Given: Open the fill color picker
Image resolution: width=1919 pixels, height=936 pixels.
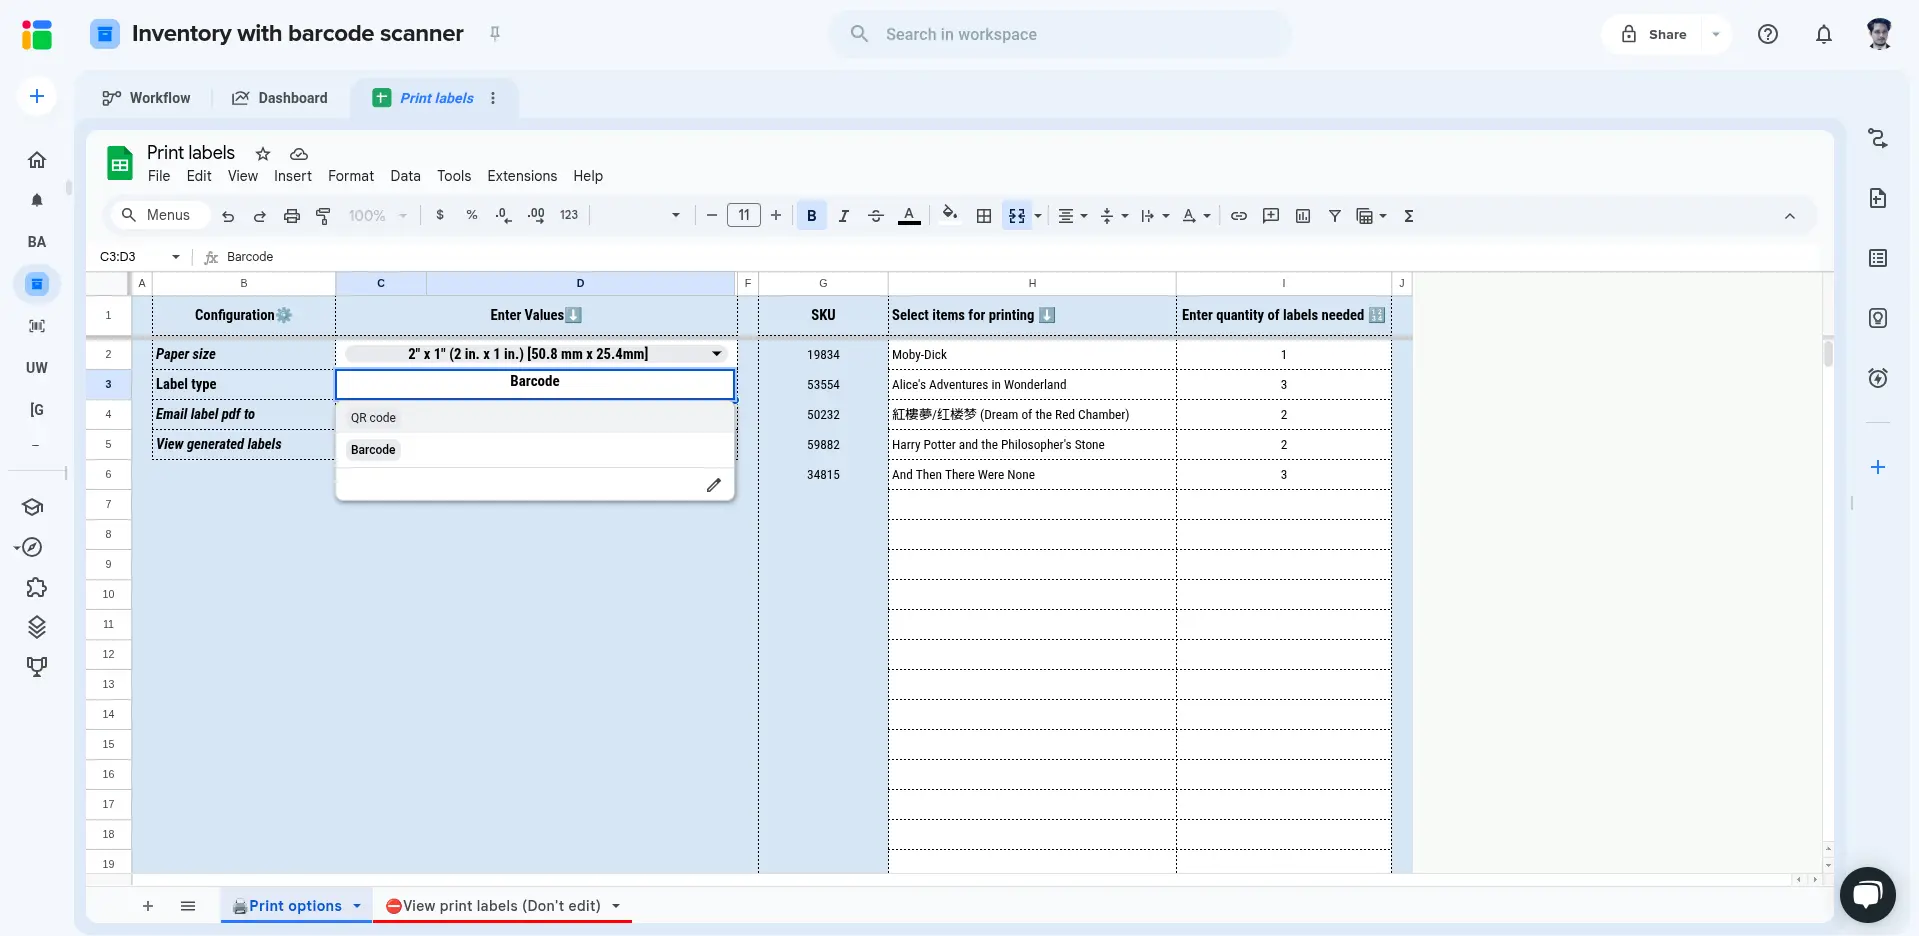Looking at the screenshot, I should [x=949, y=215].
